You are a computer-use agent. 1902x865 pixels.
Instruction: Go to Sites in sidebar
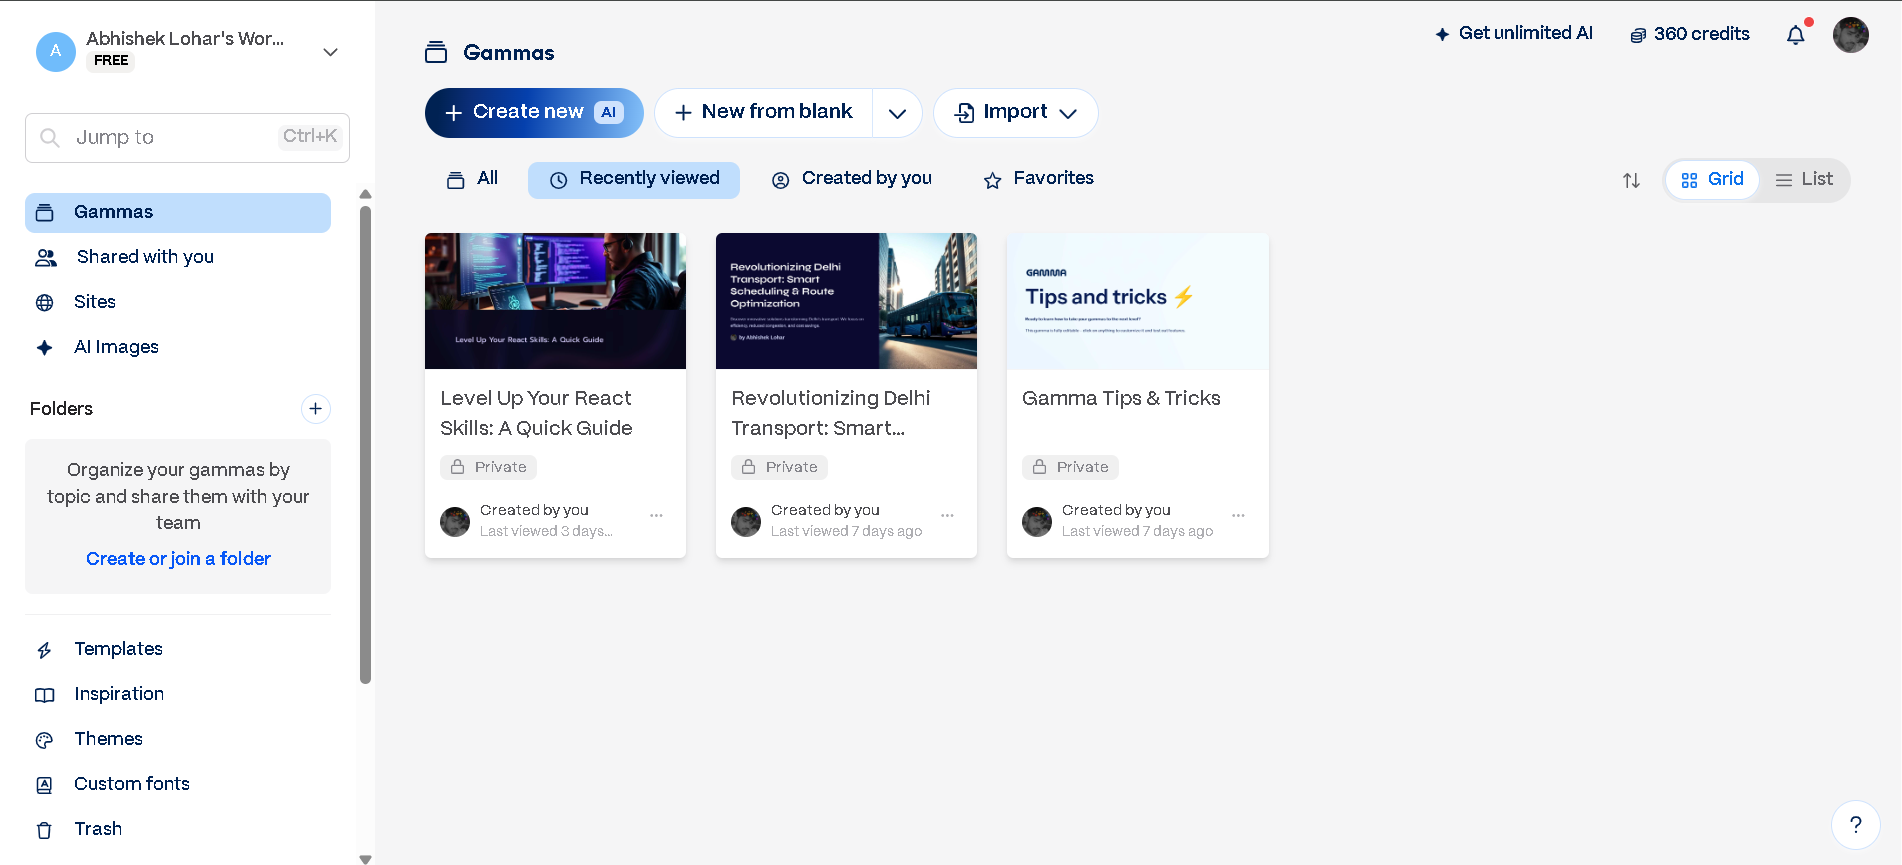pos(178,302)
